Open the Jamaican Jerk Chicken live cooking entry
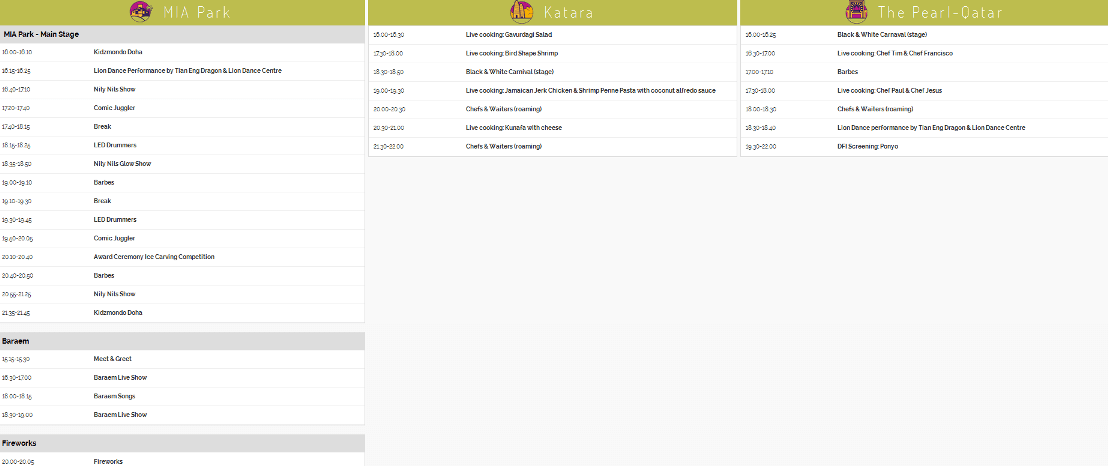 (x=590, y=90)
